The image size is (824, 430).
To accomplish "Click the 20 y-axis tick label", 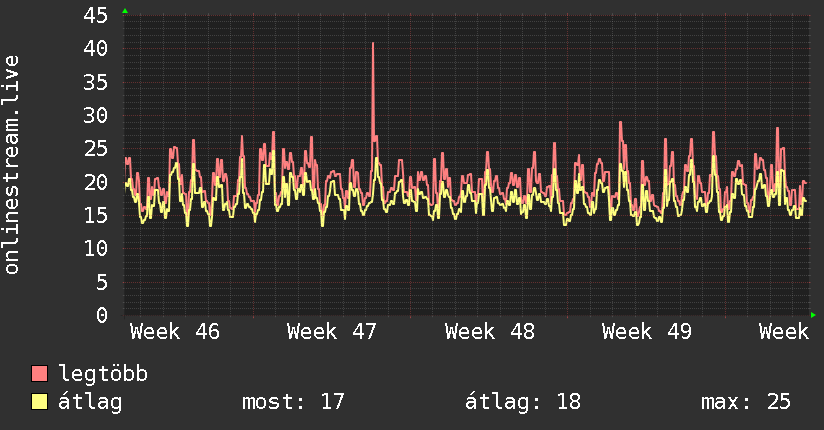I will tap(95, 182).
